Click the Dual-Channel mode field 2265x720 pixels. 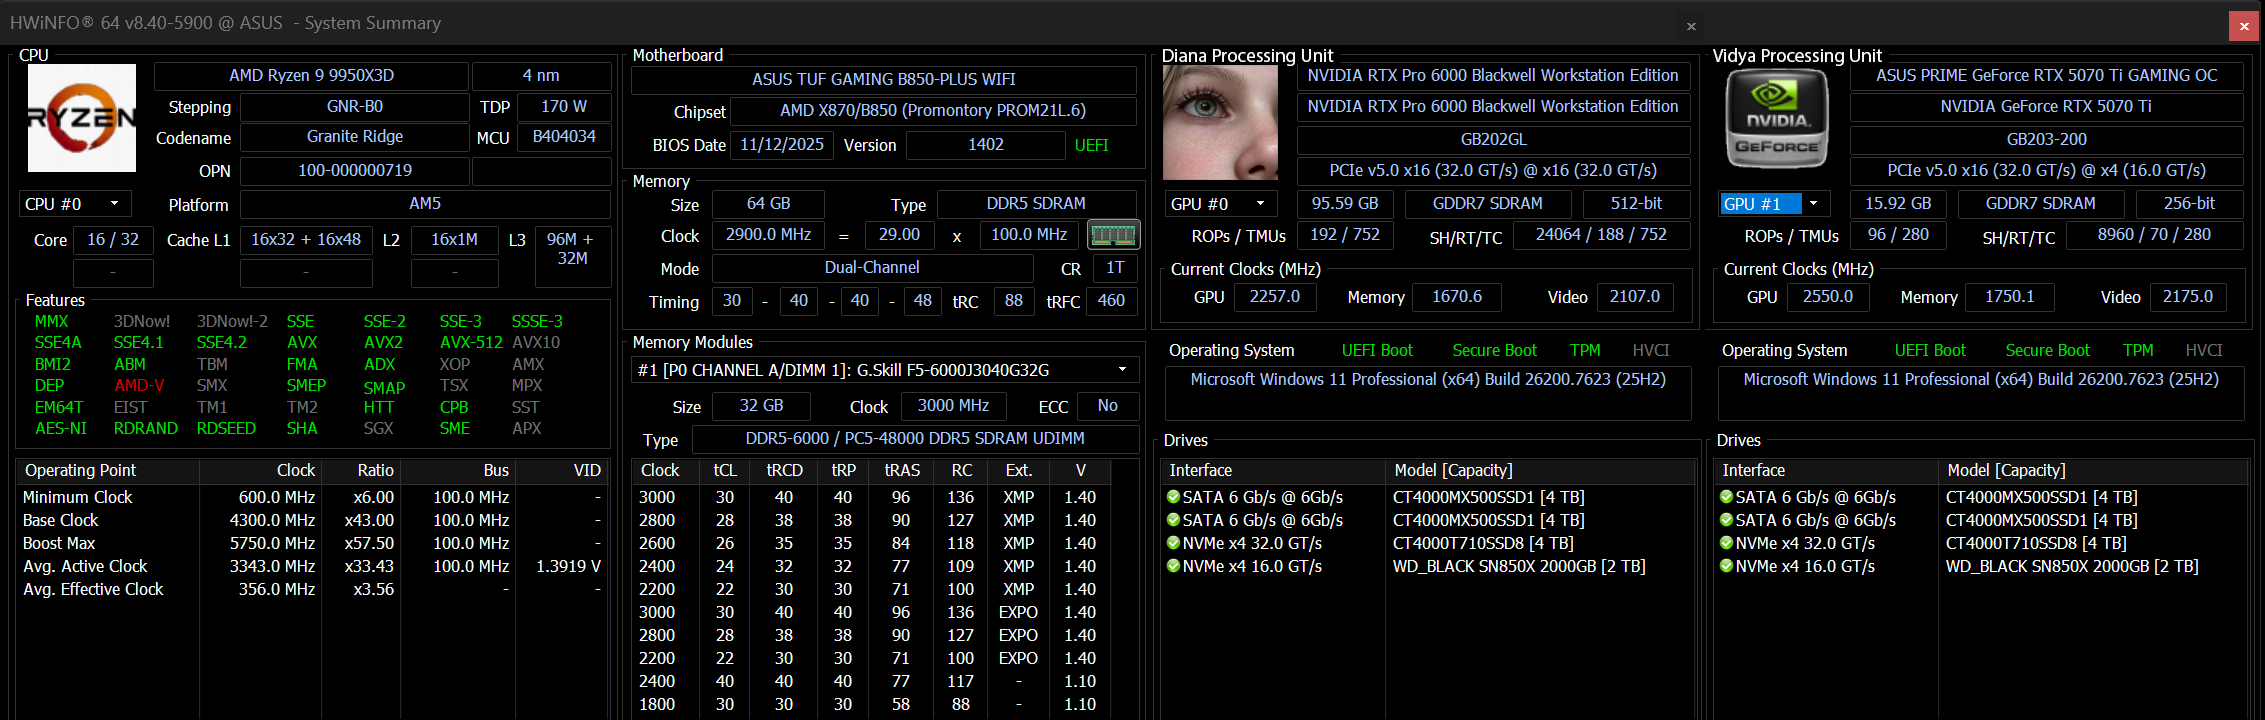point(872,268)
